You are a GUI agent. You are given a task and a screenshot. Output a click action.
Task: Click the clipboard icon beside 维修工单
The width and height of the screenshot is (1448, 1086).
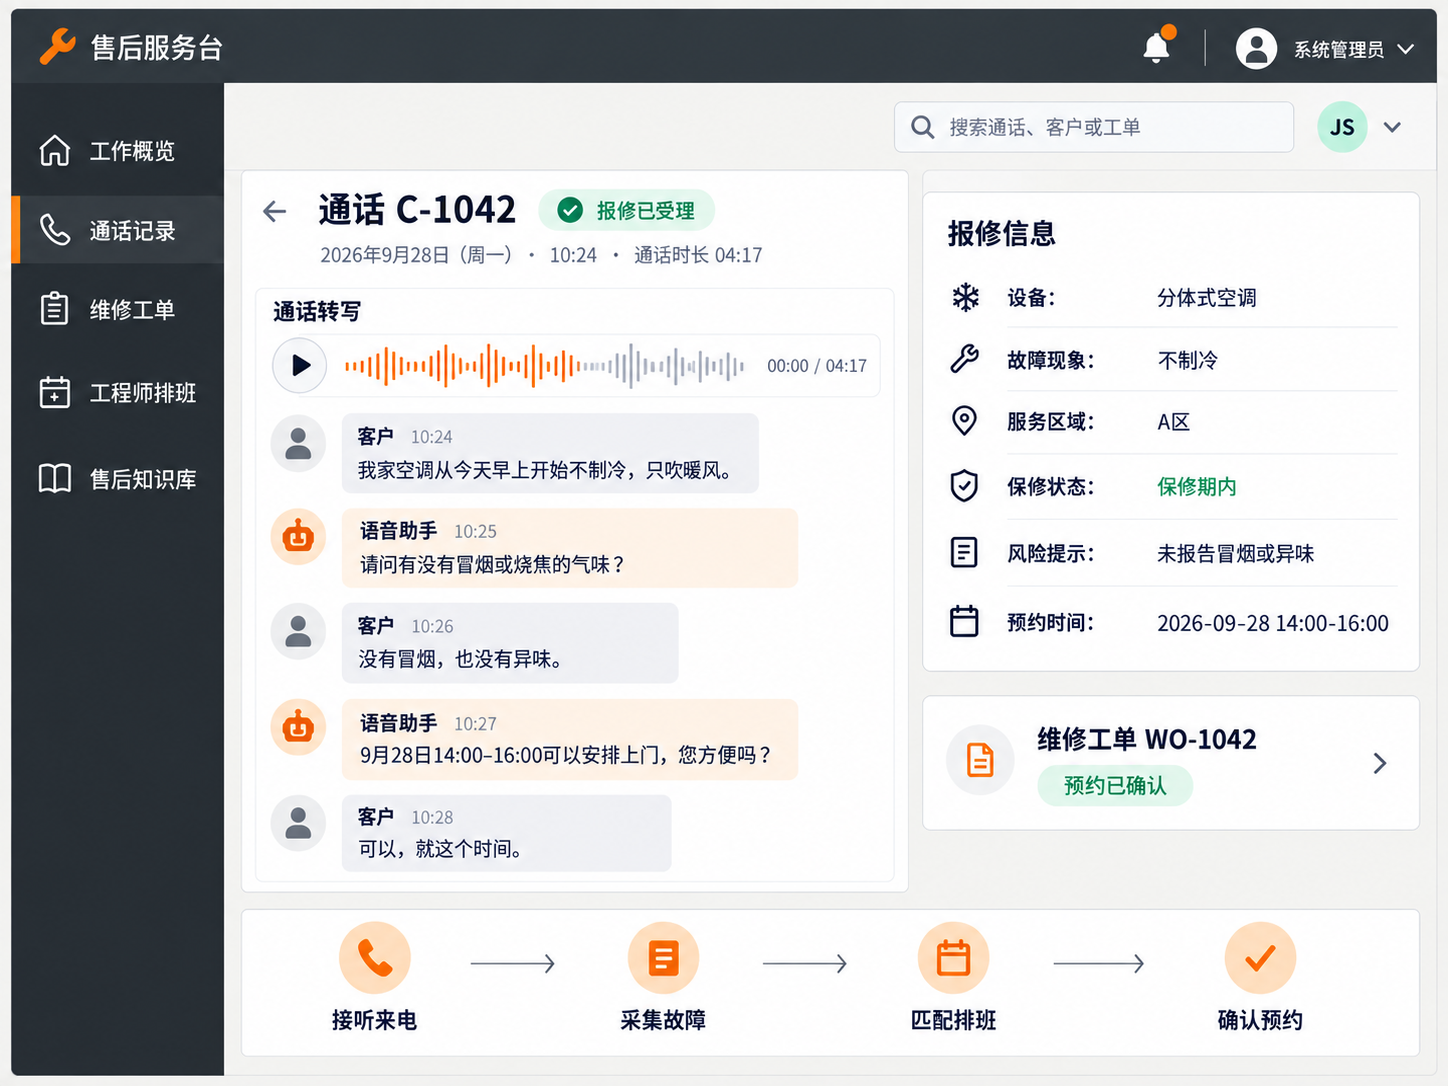click(55, 309)
